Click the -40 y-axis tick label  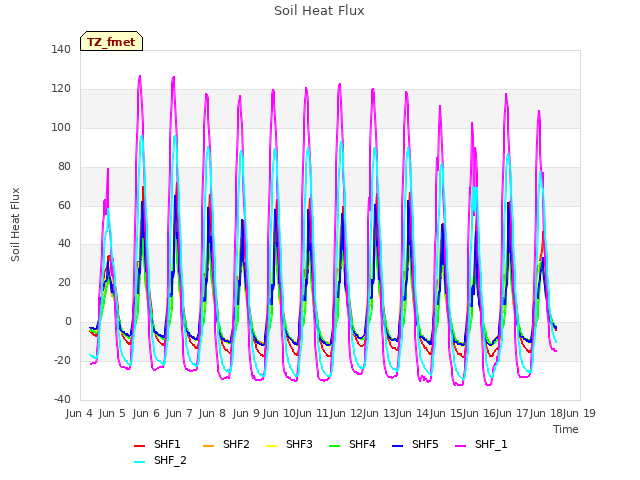coord(62,399)
